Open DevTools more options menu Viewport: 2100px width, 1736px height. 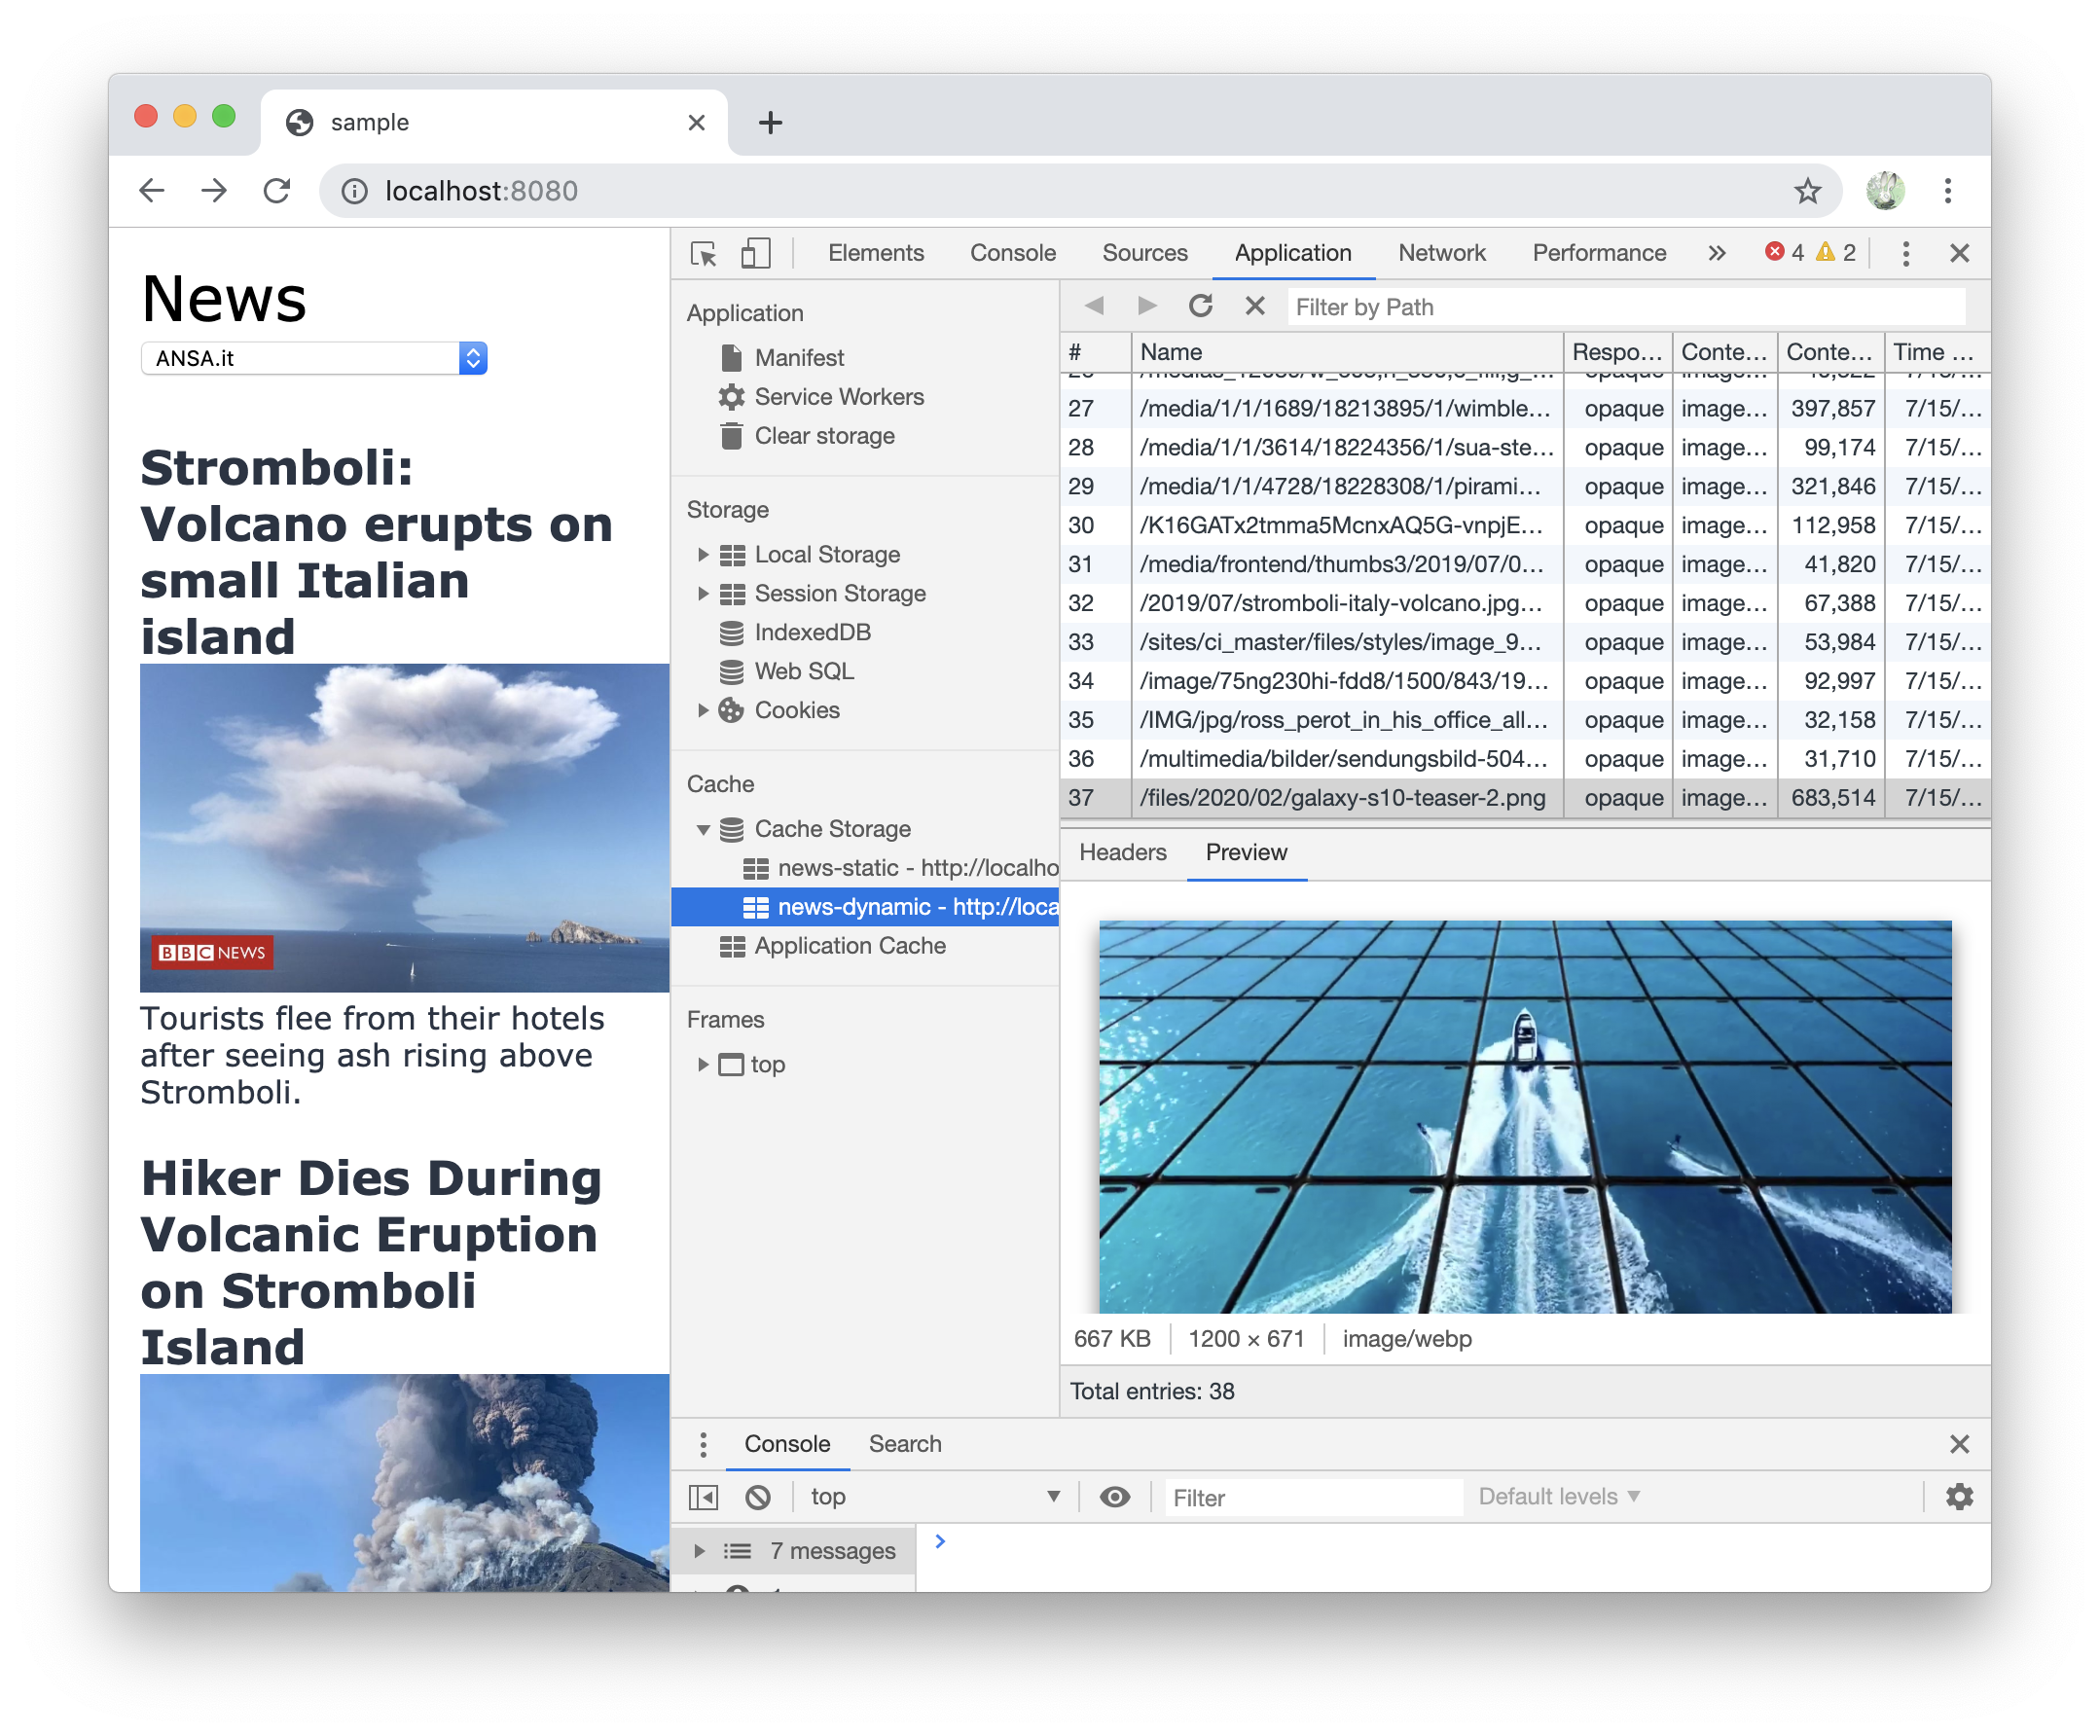(x=1905, y=253)
